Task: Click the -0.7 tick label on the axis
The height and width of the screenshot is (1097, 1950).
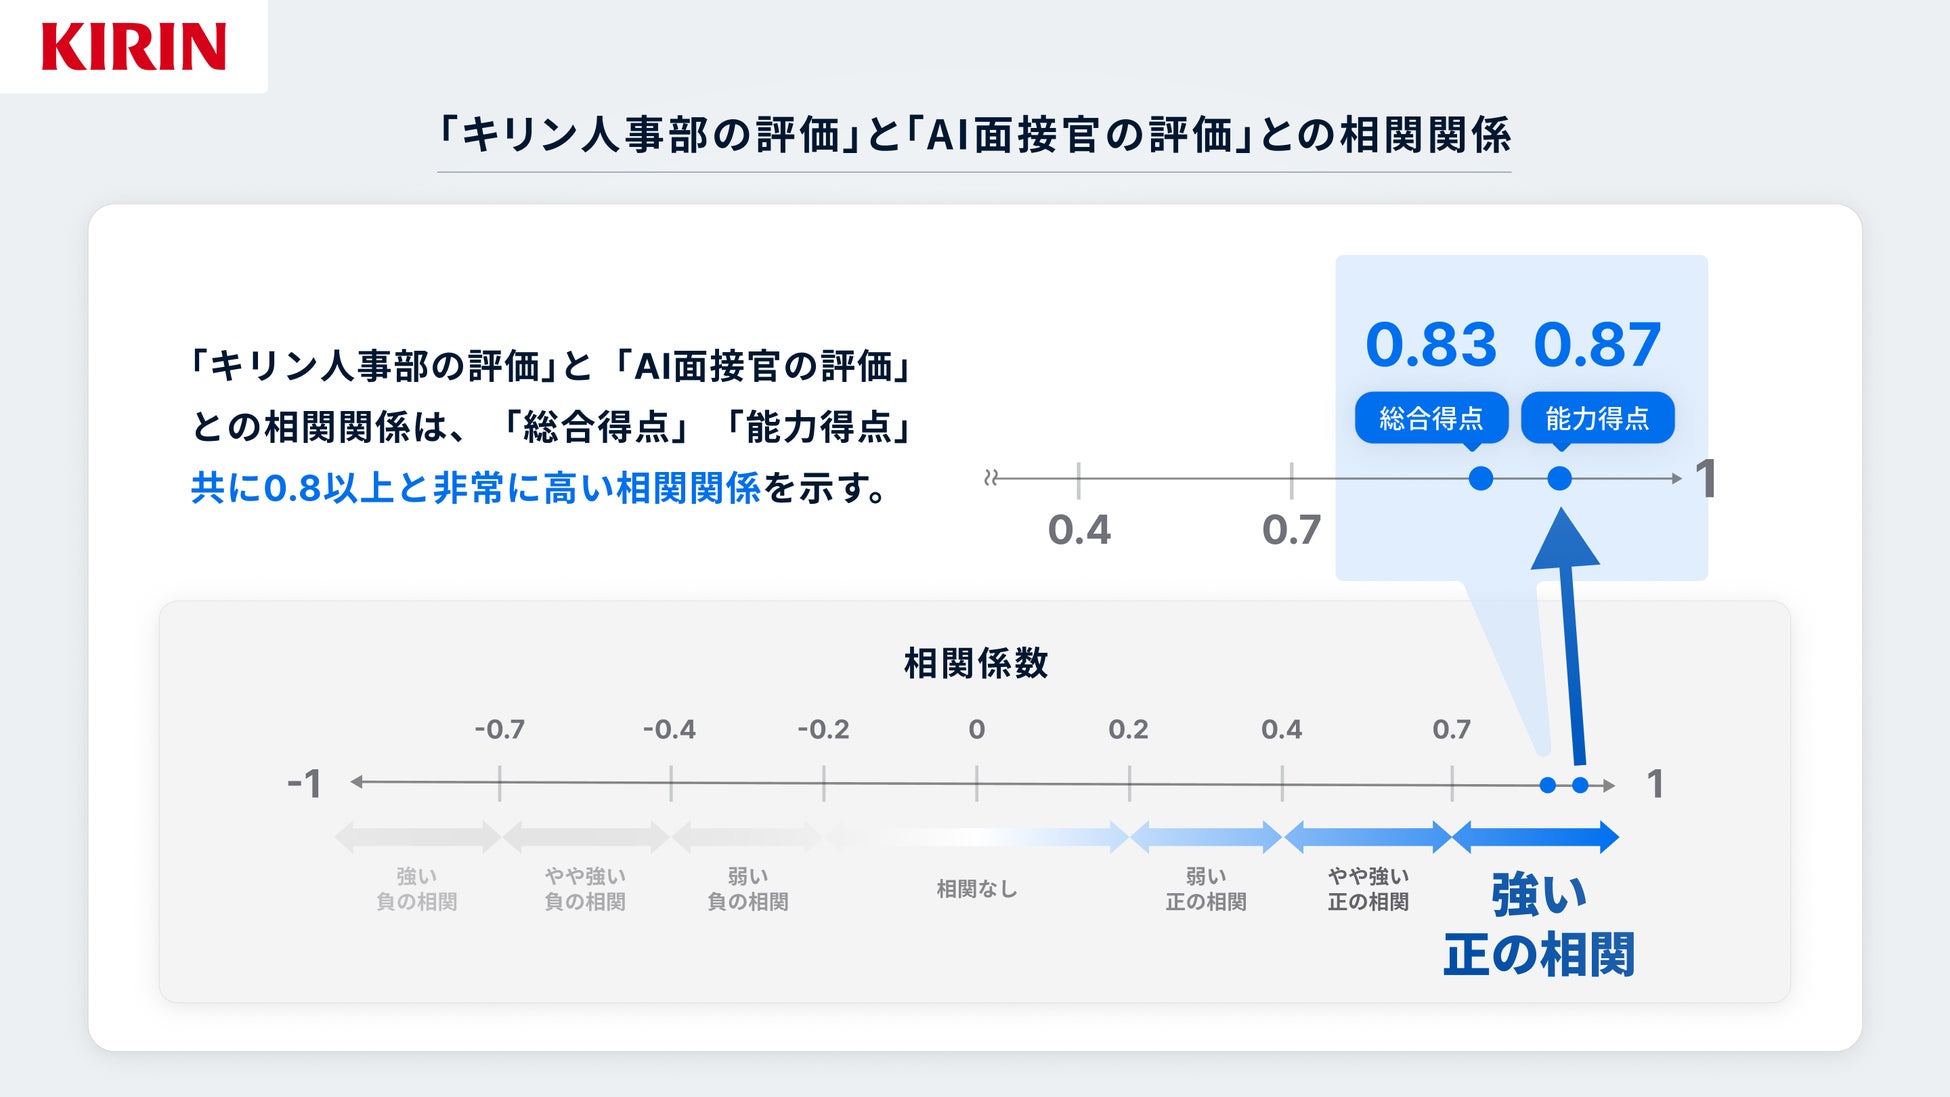Action: tap(499, 729)
